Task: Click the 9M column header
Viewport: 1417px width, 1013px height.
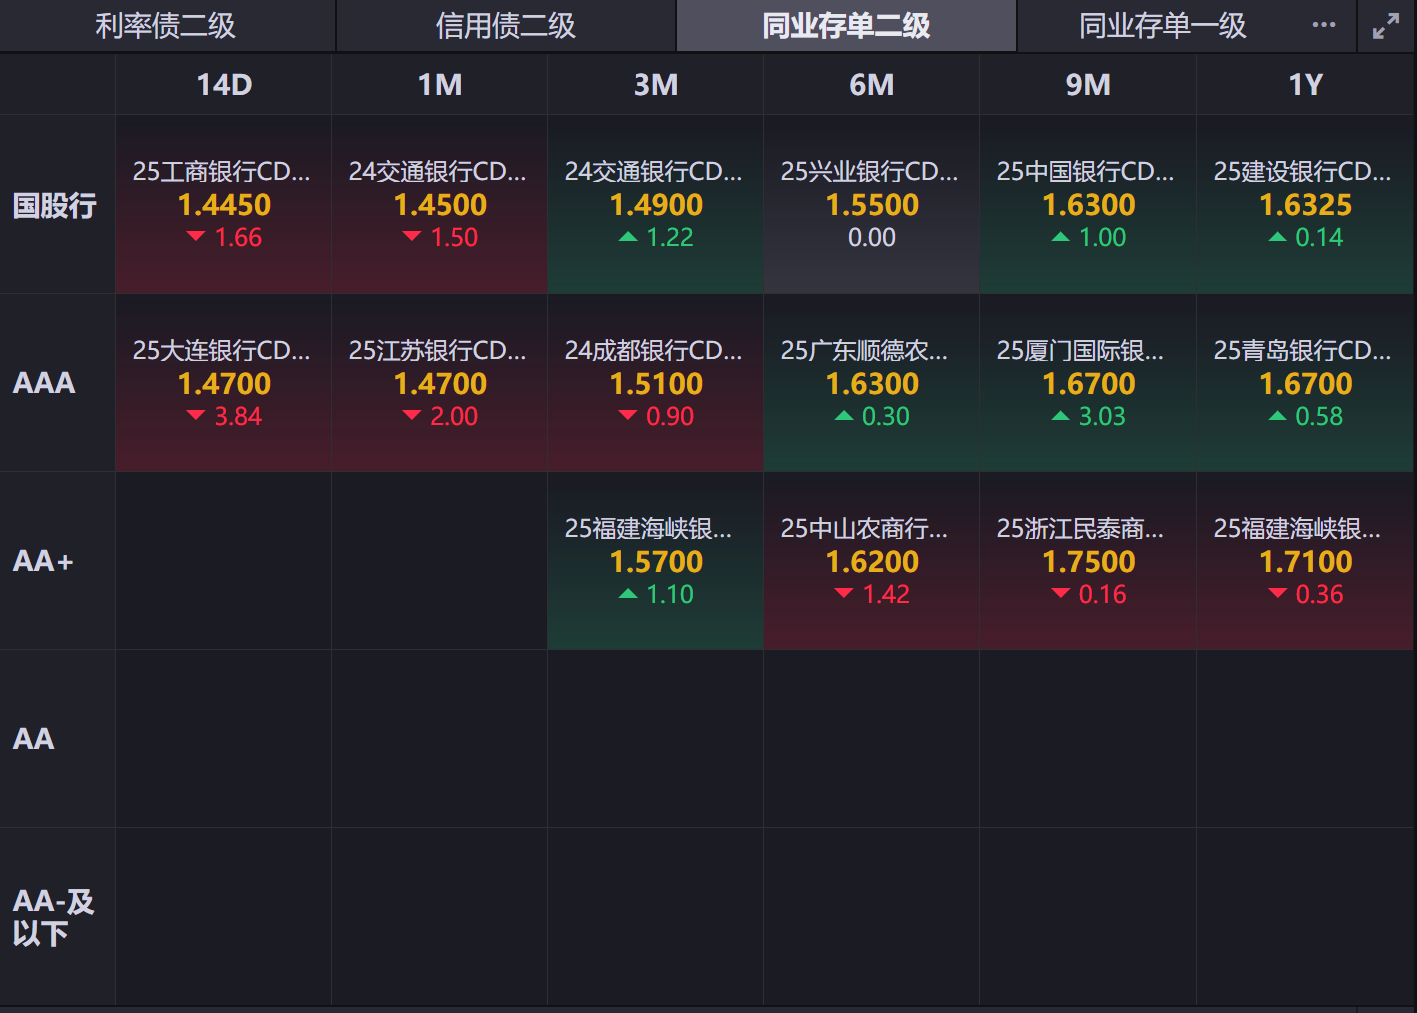Action: (1088, 85)
